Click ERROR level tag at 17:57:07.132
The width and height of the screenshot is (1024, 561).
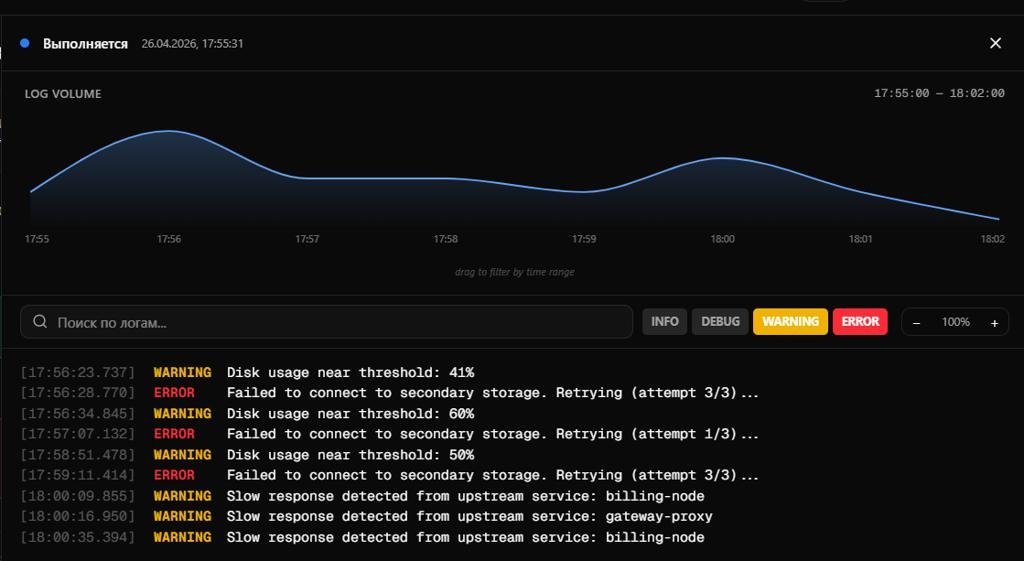(174, 434)
